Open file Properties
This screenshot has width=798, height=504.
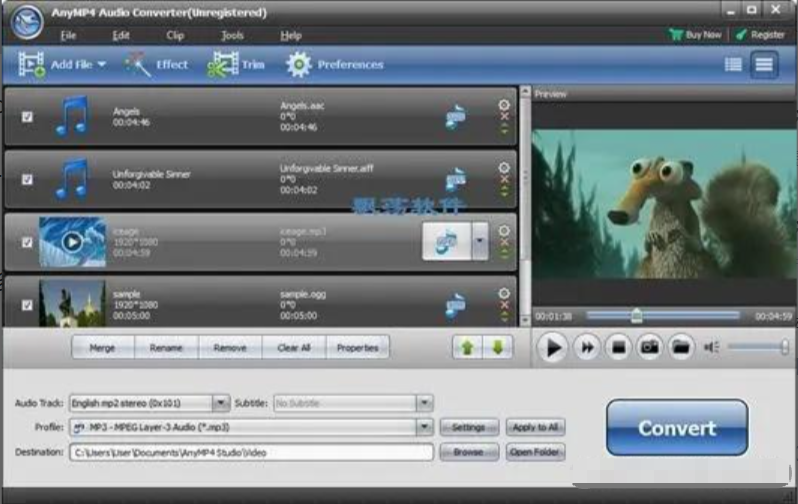tap(357, 348)
